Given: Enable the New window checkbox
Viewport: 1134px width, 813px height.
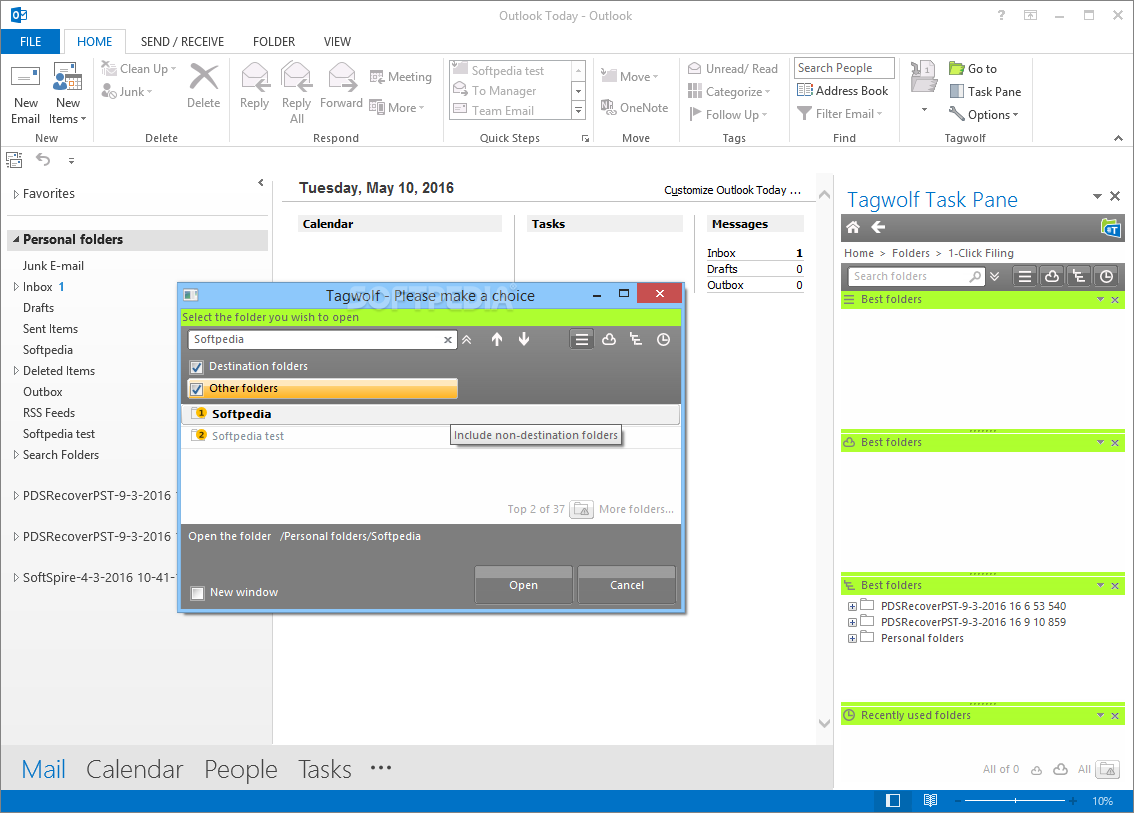Looking at the screenshot, I should 197,593.
